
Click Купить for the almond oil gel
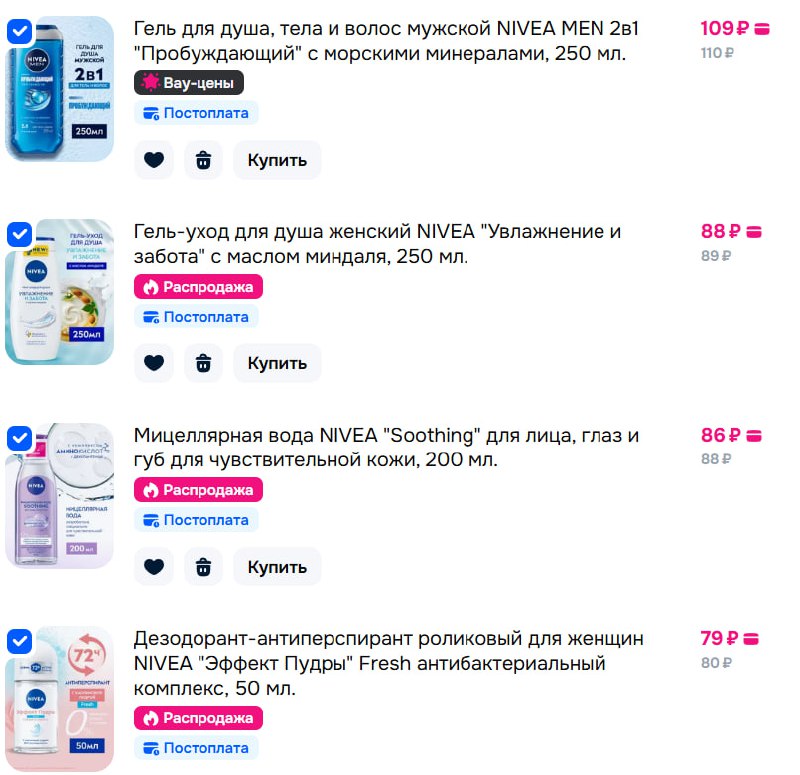click(x=277, y=363)
